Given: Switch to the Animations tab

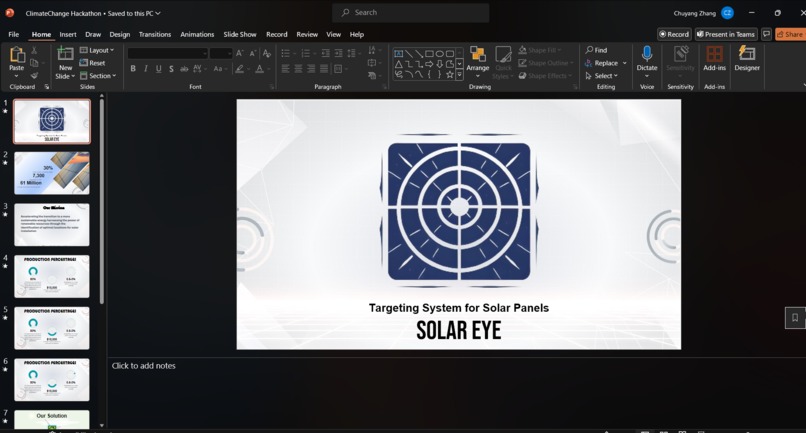Looking at the screenshot, I should click(x=197, y=34).
